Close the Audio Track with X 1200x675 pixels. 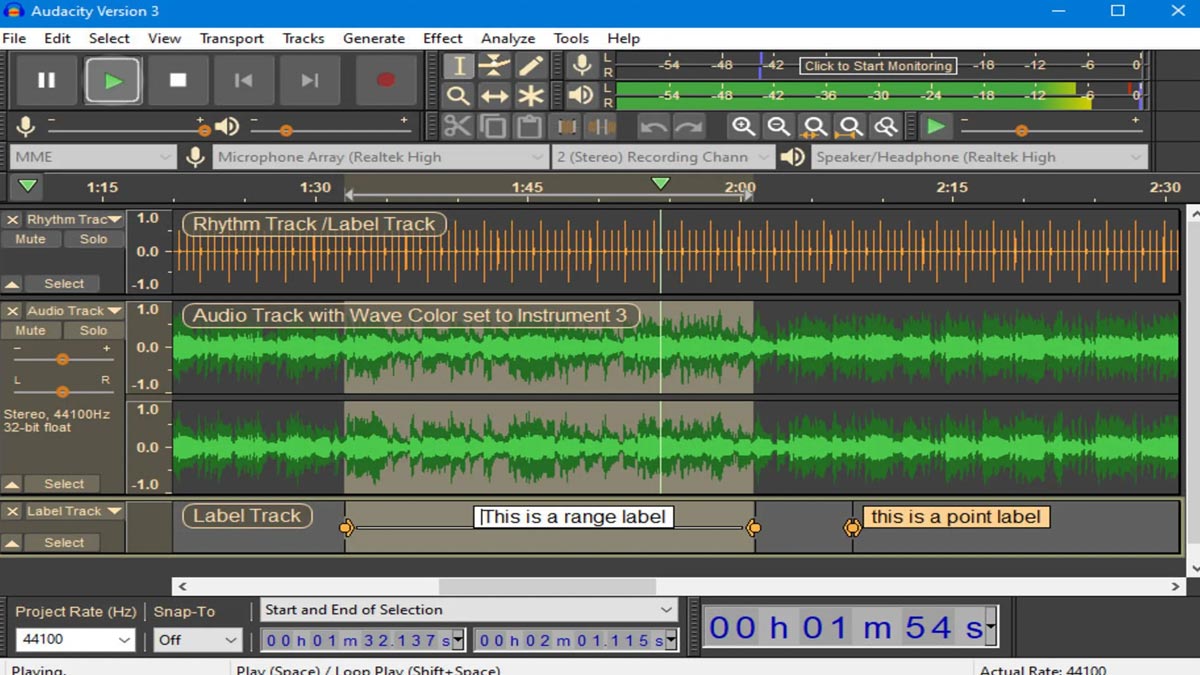pos(12,311)
